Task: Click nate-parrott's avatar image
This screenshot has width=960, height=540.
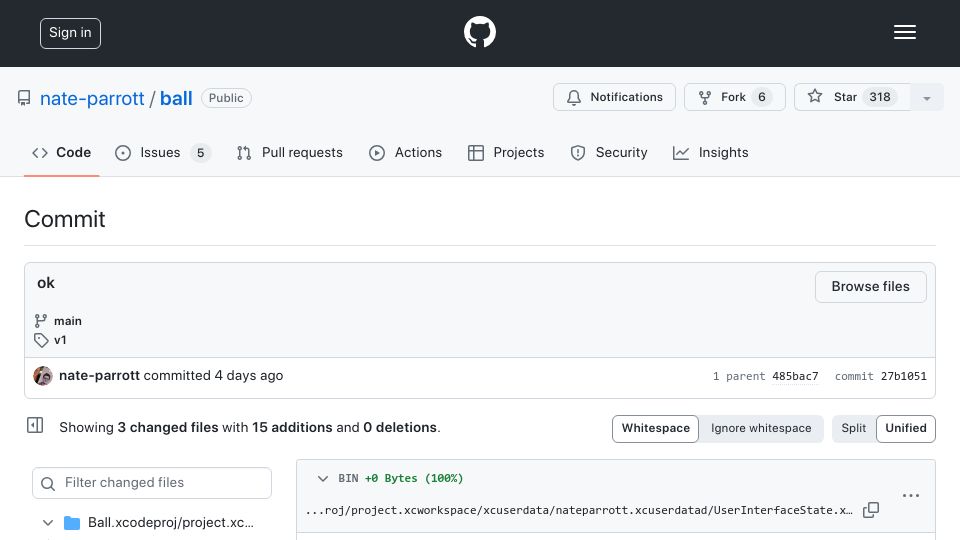Action: click(x=43, y=375)
